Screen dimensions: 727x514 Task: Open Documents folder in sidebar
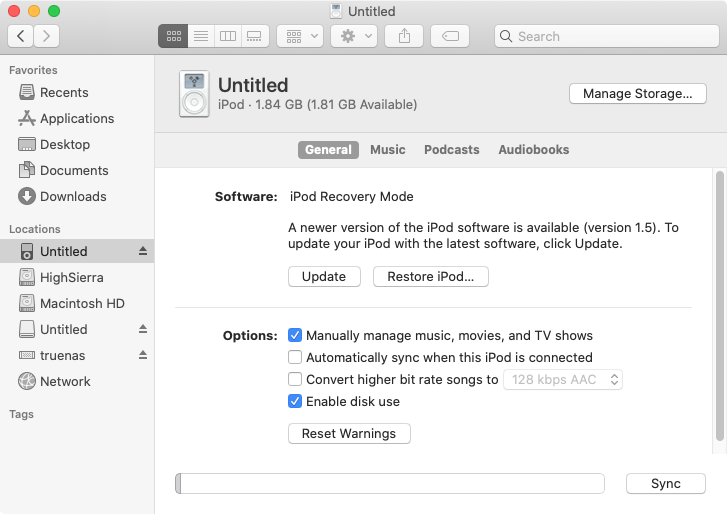[x=77, y=171]
